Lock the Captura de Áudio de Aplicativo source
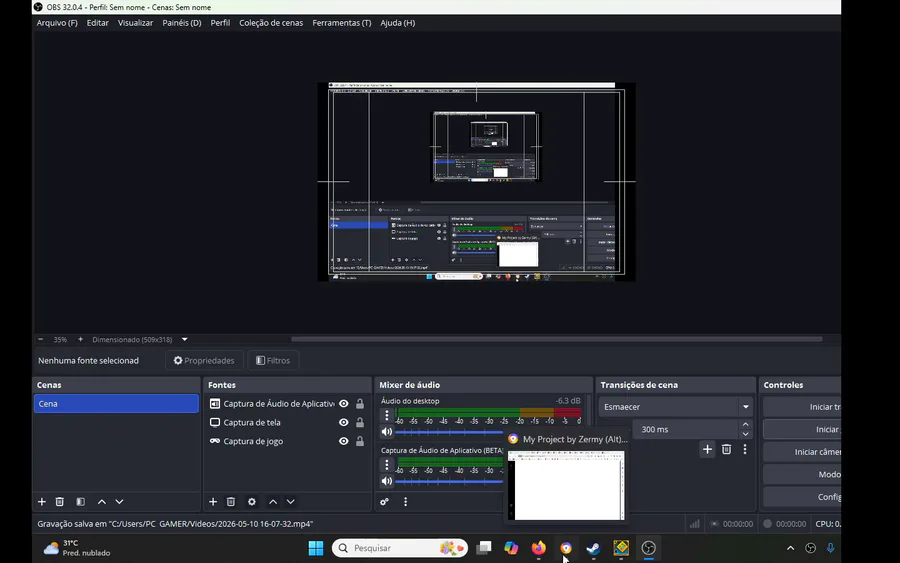The image size is (900, 563). click(360, 404)
